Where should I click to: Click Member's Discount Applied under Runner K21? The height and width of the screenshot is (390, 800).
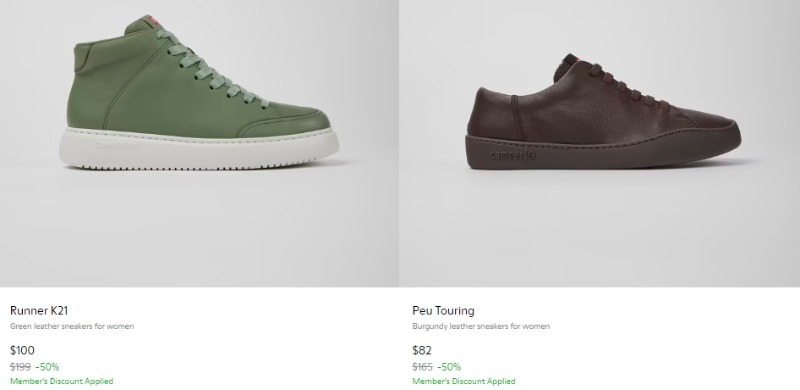(62, 381)
